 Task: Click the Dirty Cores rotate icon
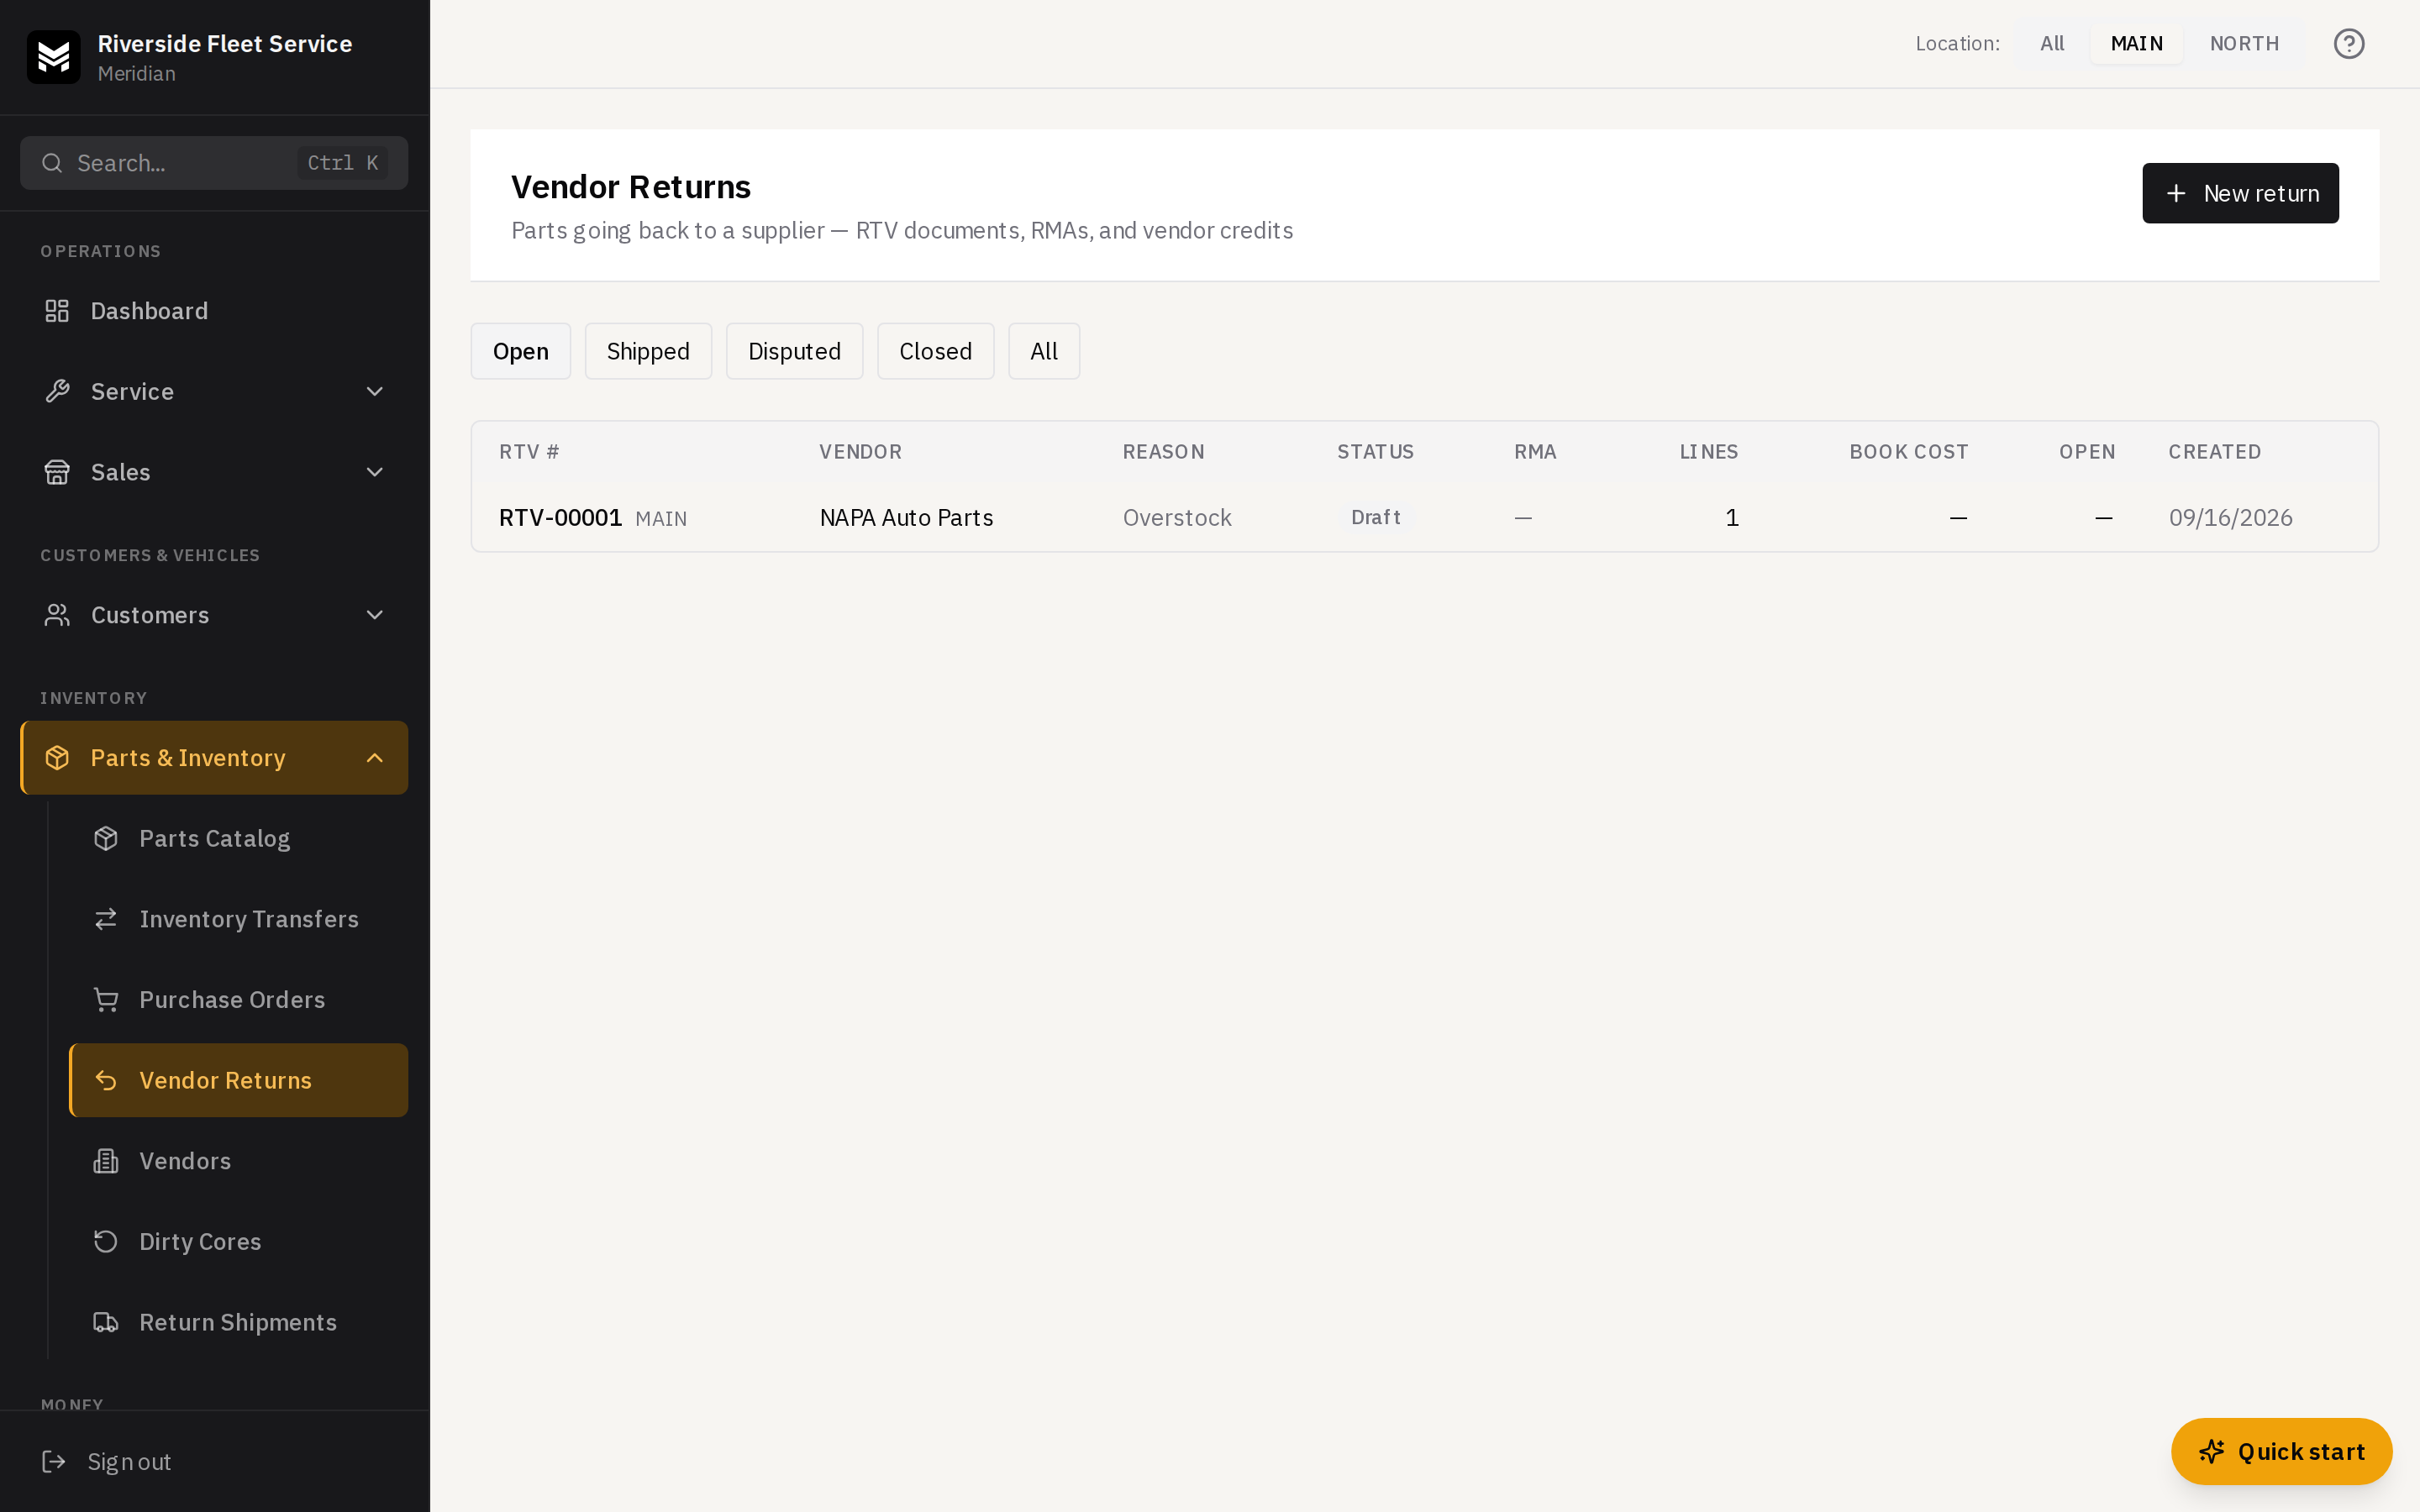click(106, 1241)
